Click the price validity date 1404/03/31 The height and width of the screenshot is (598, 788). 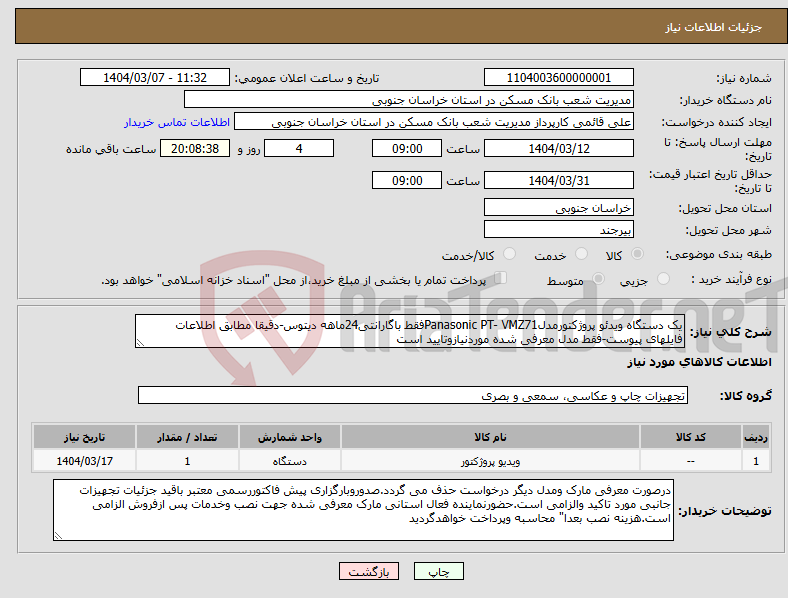tap(558, 180)
